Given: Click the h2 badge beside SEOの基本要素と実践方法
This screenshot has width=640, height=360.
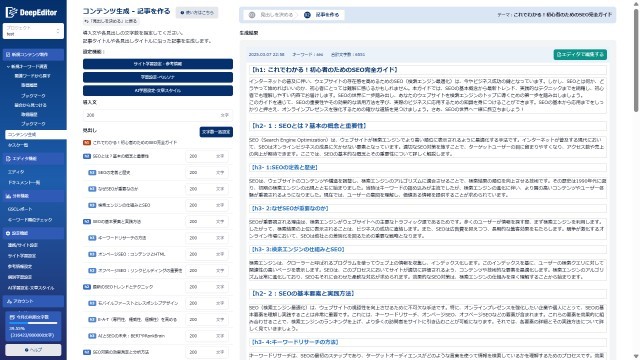Looking at the screenshot, I should (87, 221).
